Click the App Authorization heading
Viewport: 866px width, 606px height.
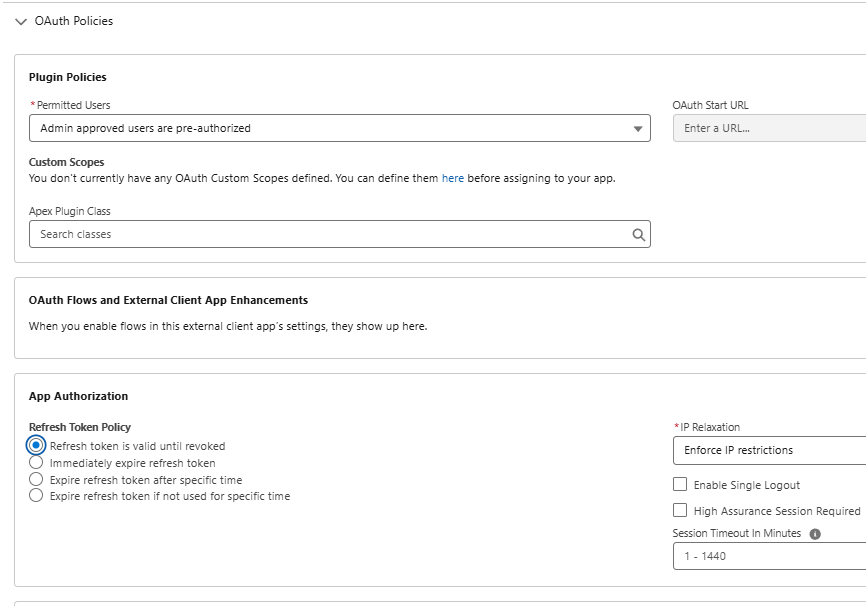pos(78,396)
